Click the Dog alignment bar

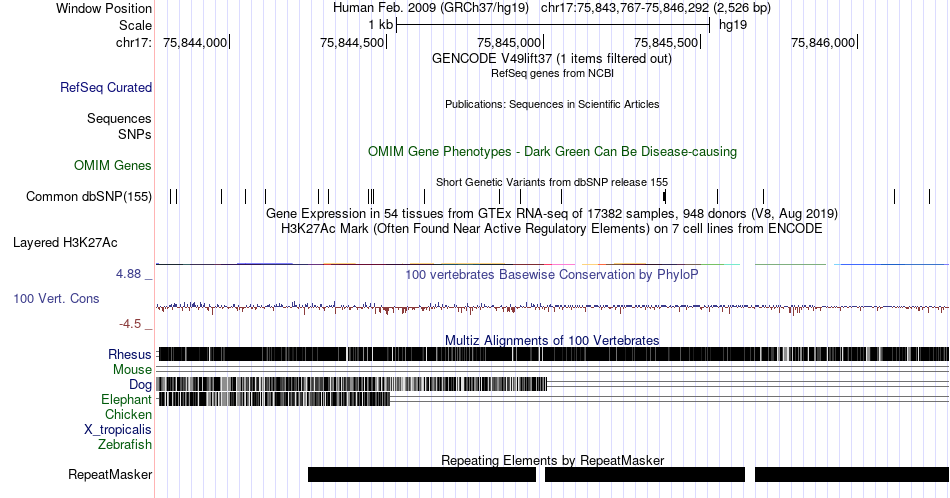351,384
